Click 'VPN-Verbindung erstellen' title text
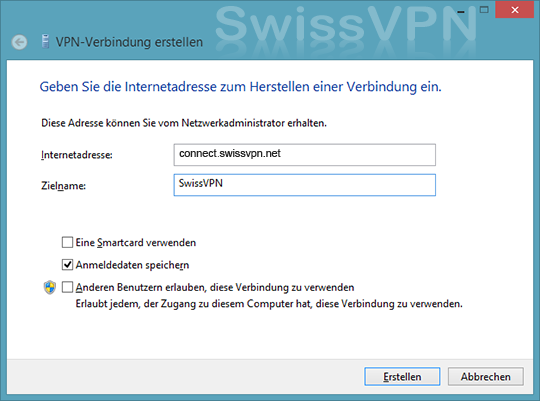 (129, 42)
